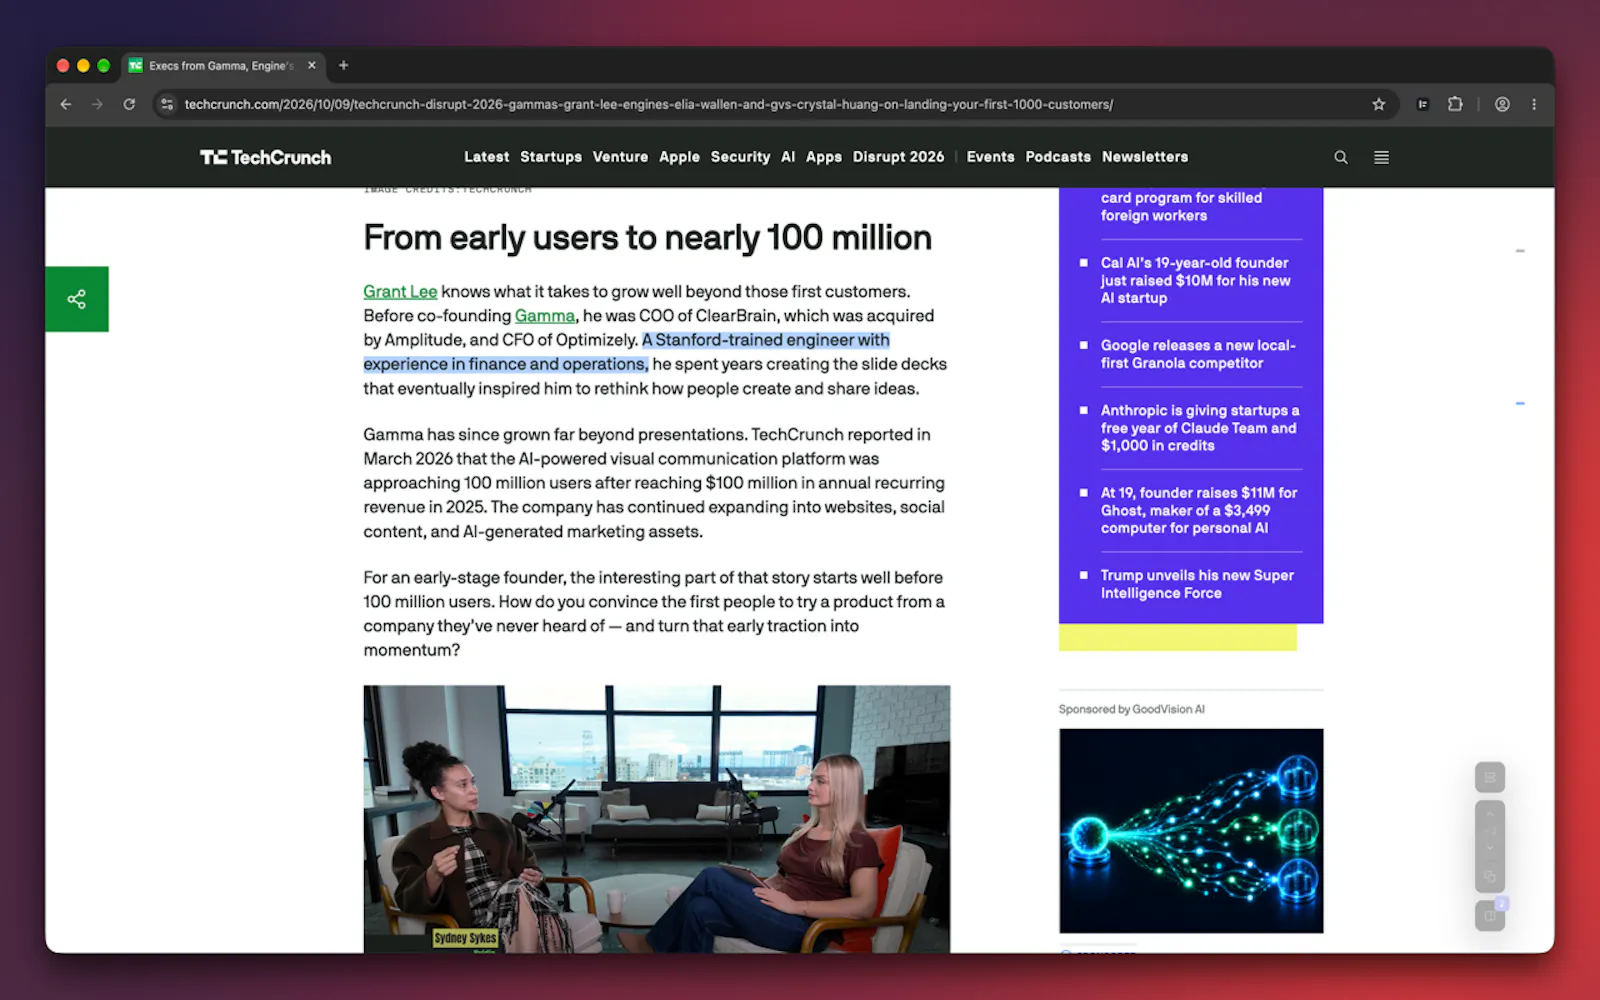The width and height of the screenshot is (1600, 1000).
Task: Click the floating widget's top list icon
Action: click(1490, 777)
